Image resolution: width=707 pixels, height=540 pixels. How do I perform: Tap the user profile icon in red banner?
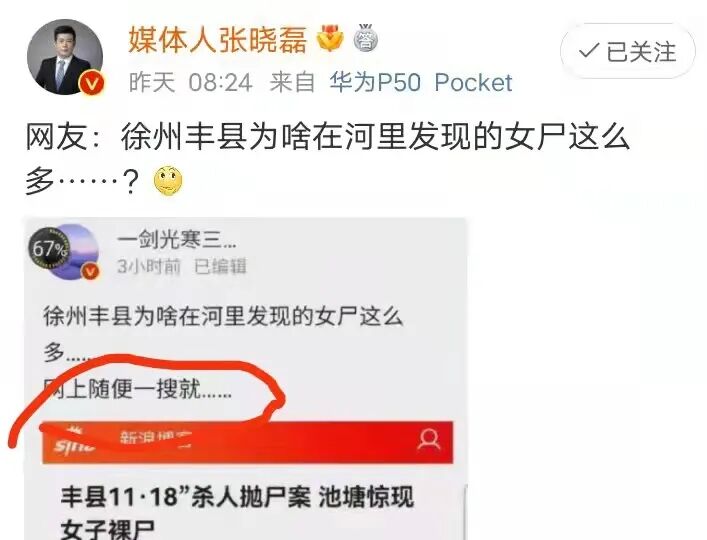[428, 439]
